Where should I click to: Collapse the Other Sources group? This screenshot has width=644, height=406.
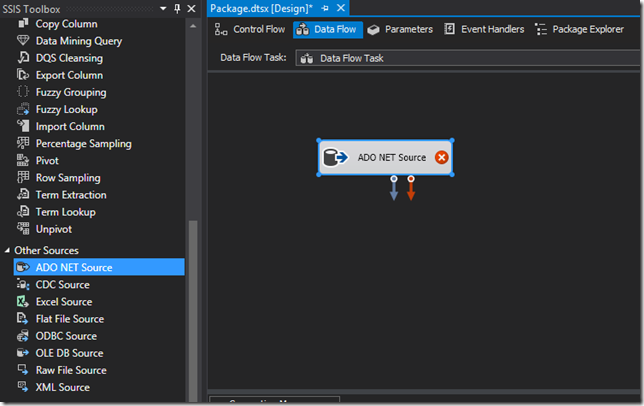7,250
